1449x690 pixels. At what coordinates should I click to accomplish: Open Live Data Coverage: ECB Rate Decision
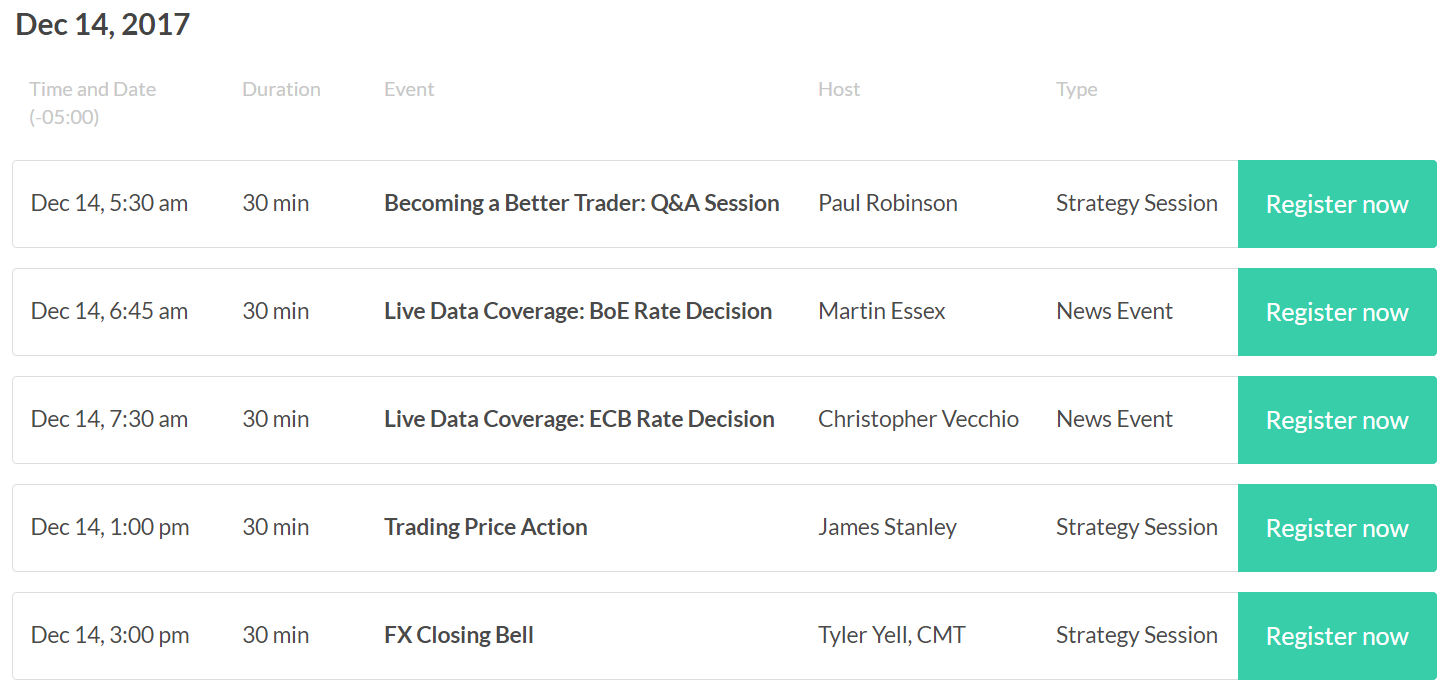coord(579,419)
